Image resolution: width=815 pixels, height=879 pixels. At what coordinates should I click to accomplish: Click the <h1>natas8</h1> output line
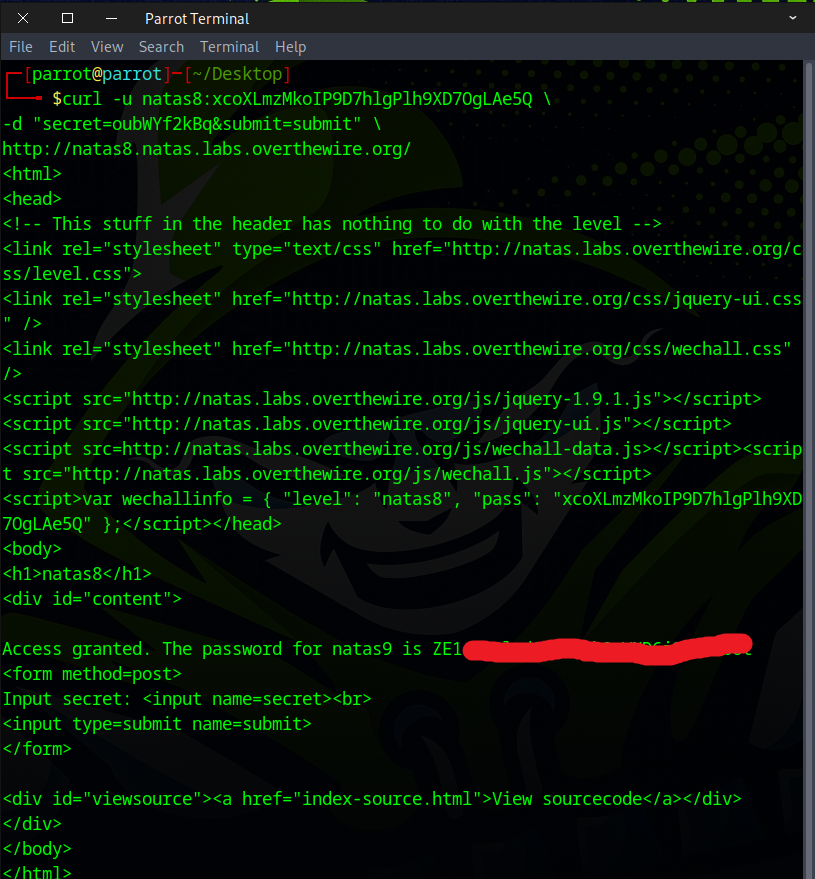coord(77,574)
